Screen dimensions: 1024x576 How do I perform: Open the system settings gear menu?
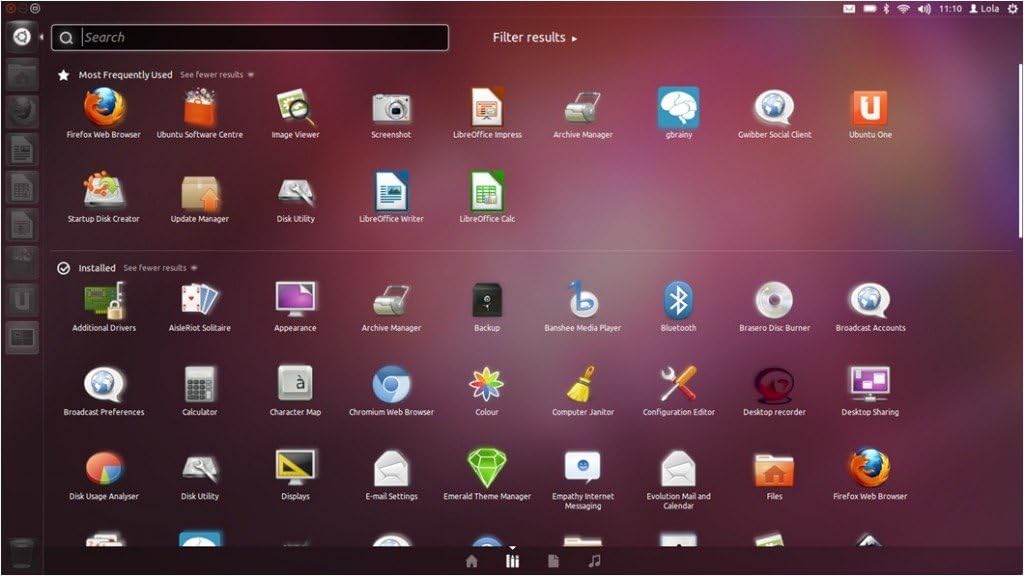click(x=1012, y=8)
